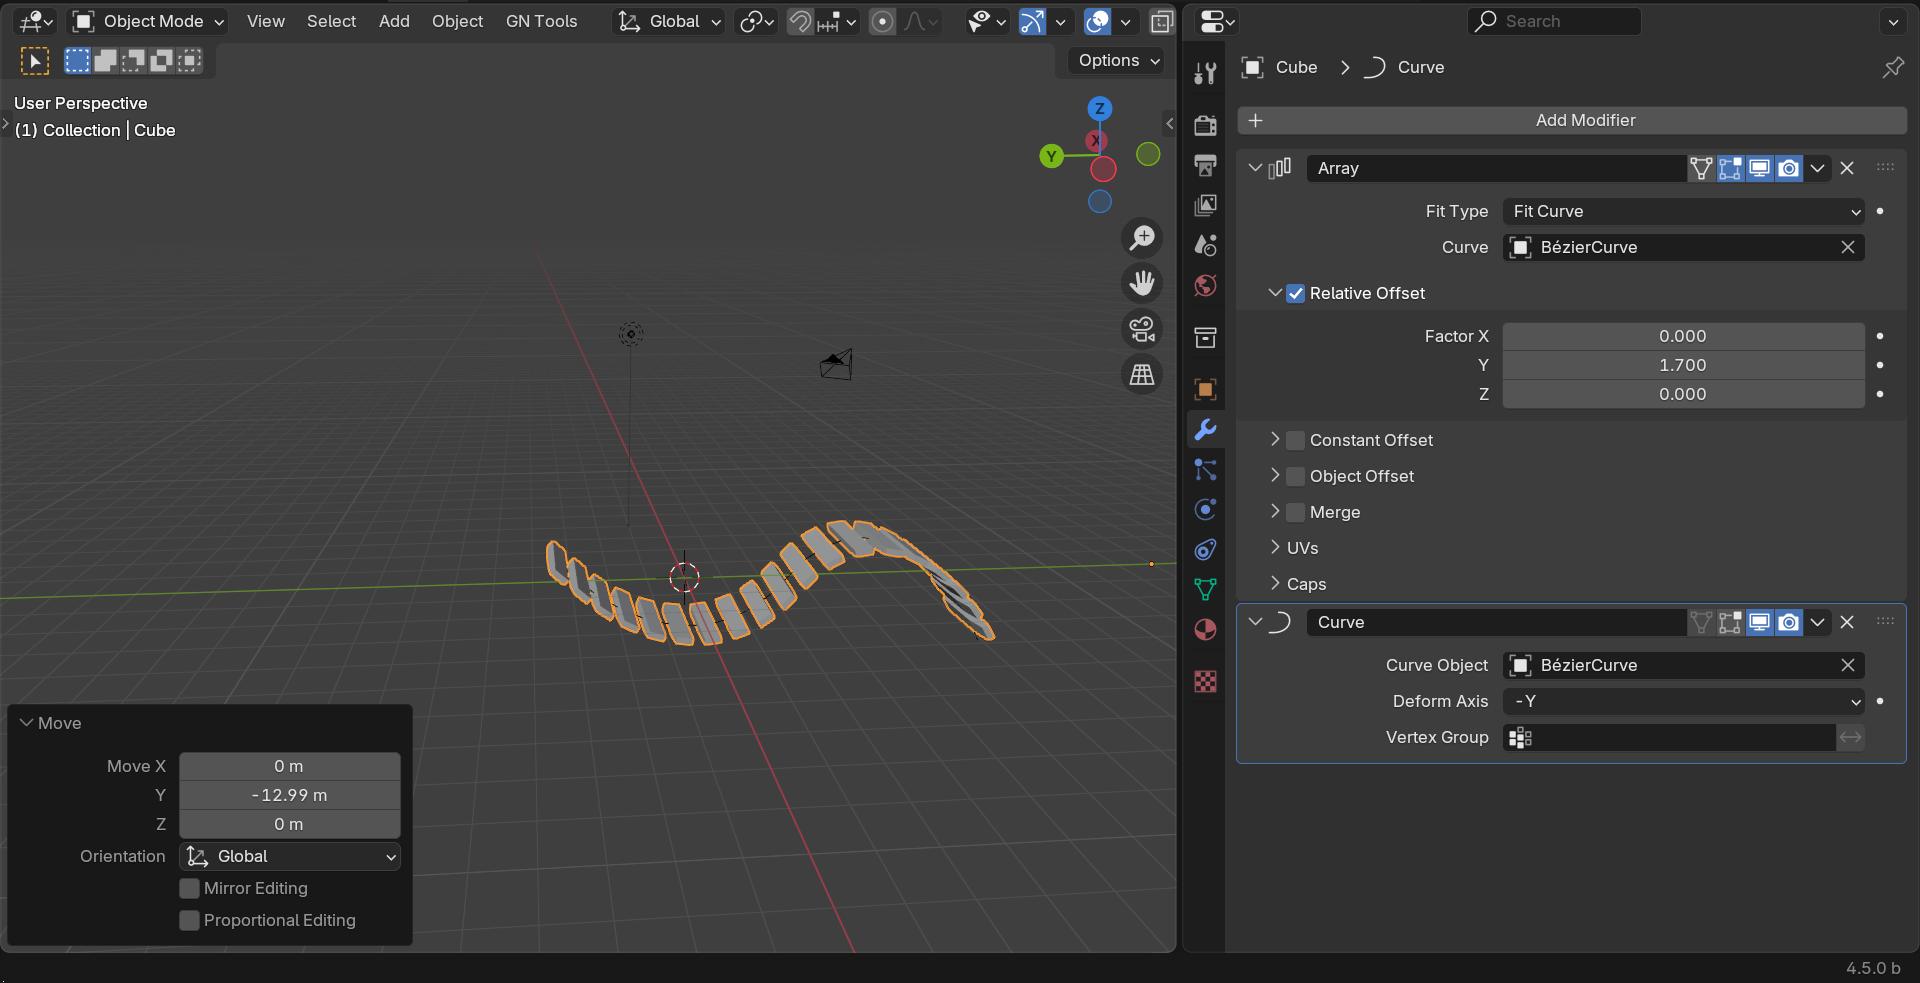Open the Scene properties tab
1920x983 pixels.
pyautogui.click(x=1205, y=245)
